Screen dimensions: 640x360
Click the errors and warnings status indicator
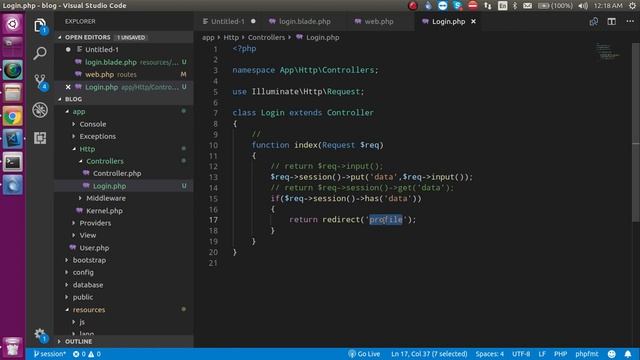87,354
